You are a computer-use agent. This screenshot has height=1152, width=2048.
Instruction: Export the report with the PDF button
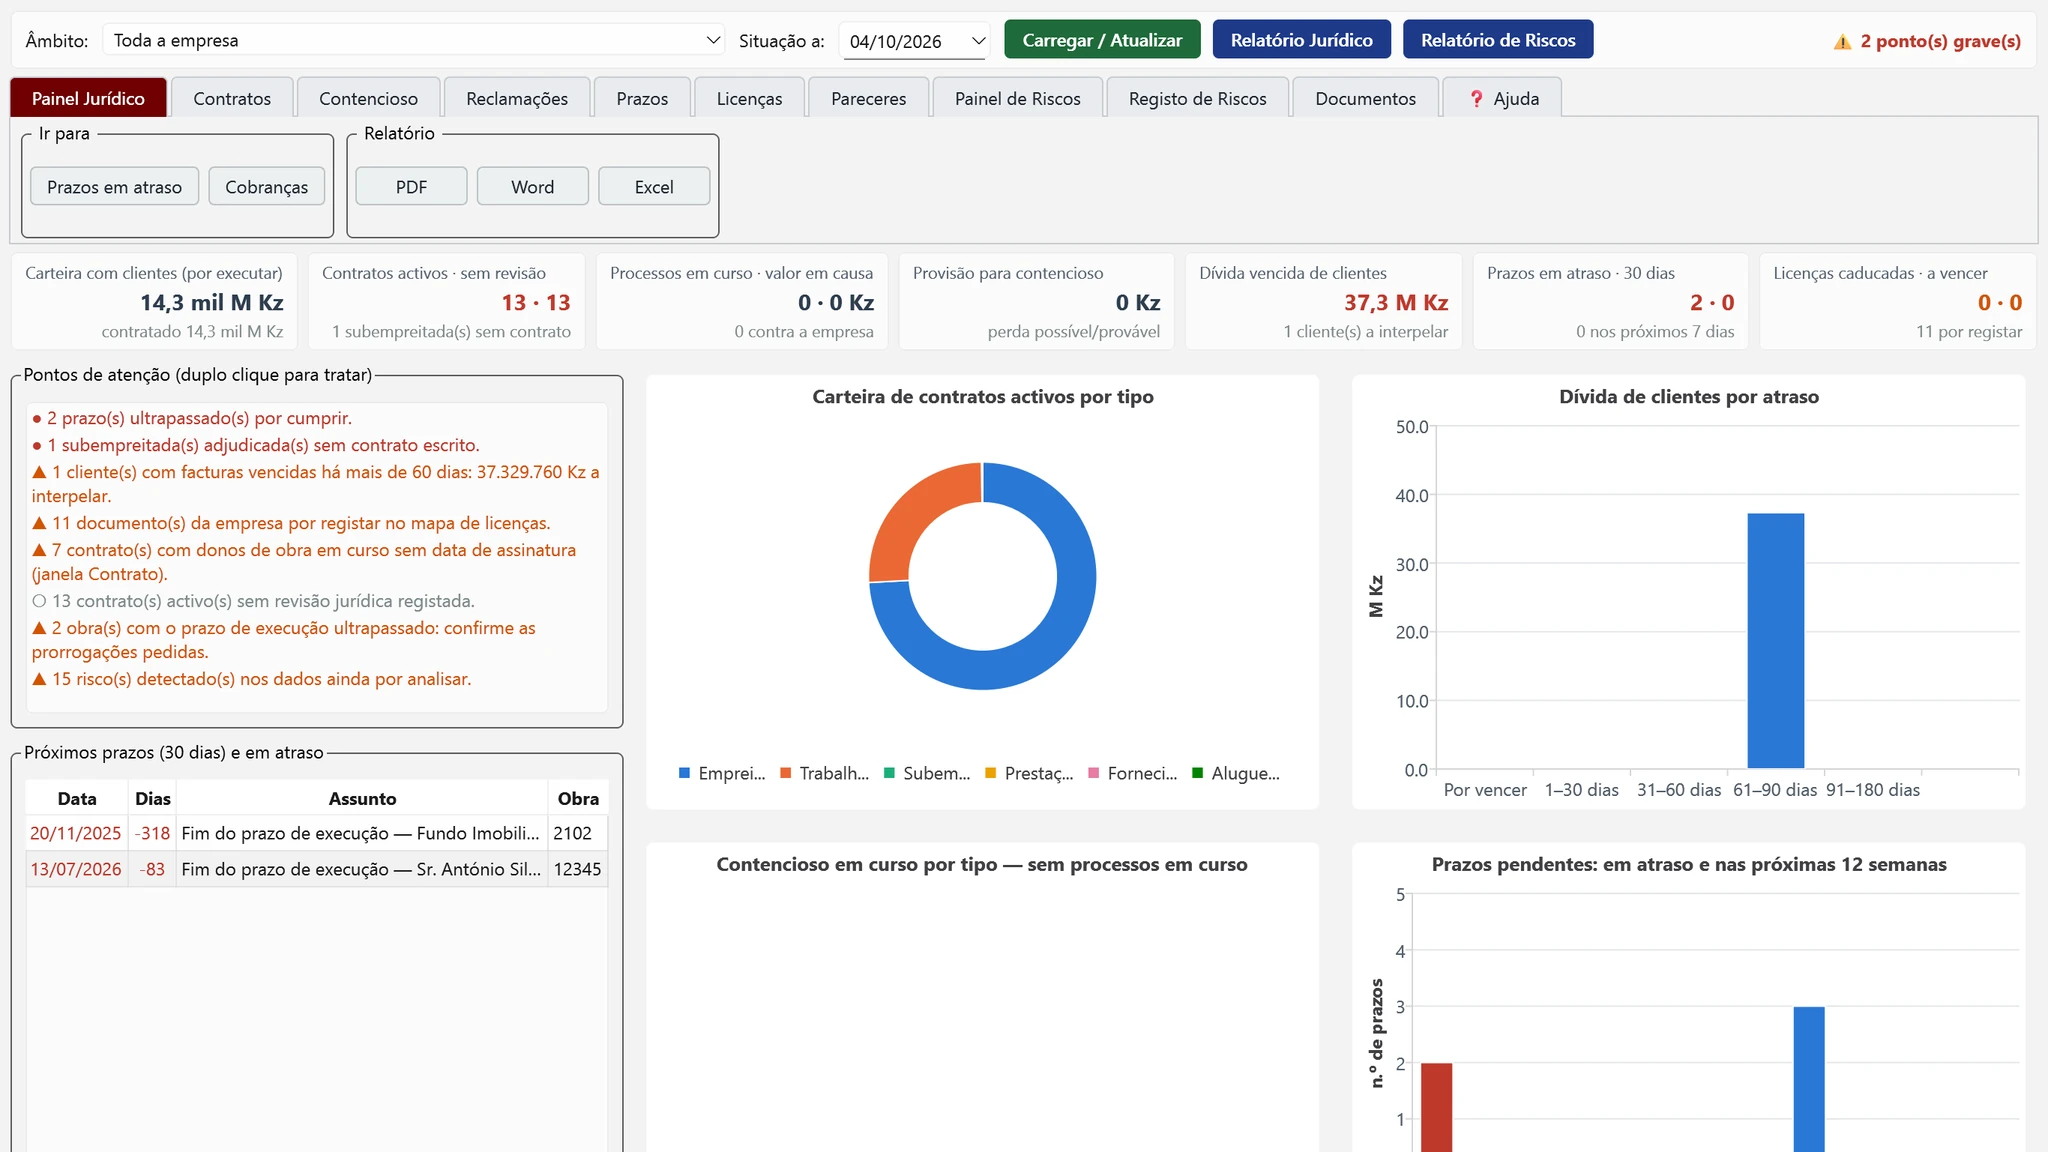(411, 187)
